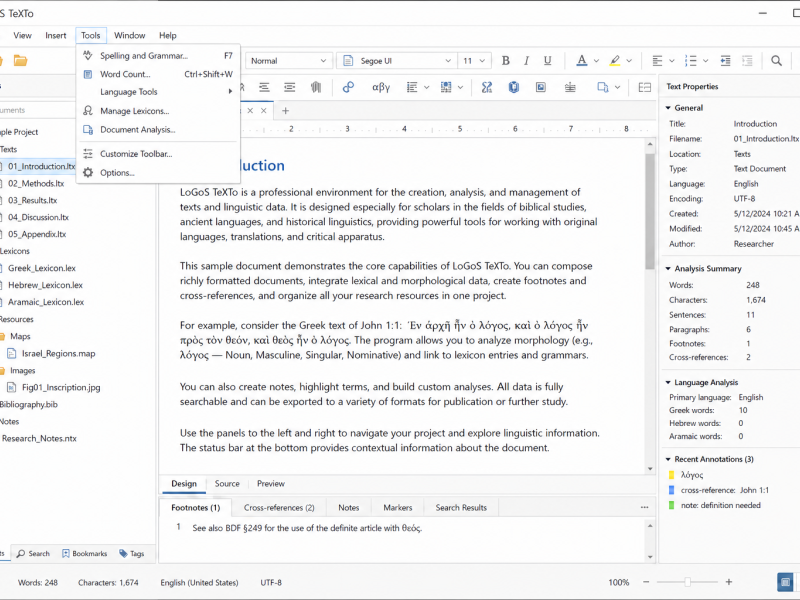The height and width of the screenshot is (600, 800).
Task: Choose Word Count from Tools menu
Action: coord(158,74)
